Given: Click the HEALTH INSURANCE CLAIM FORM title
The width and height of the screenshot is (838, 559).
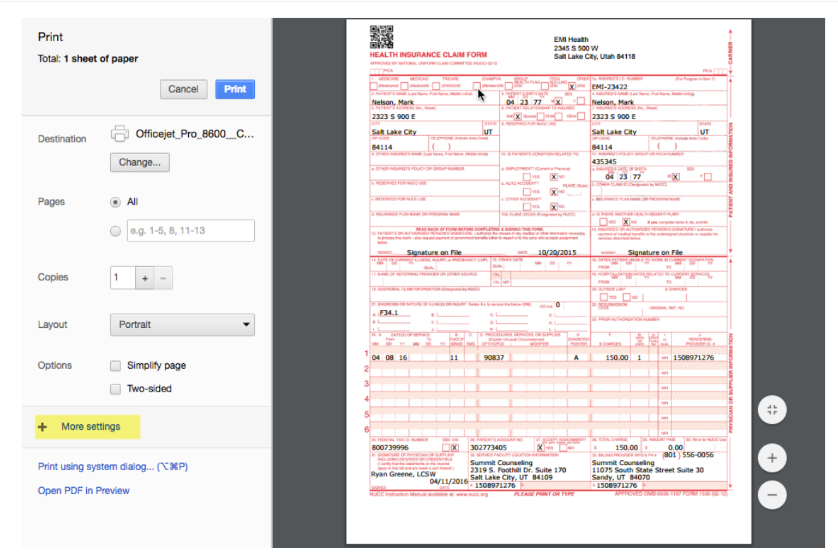Looking at the screenshot, I should pos(428,55).
